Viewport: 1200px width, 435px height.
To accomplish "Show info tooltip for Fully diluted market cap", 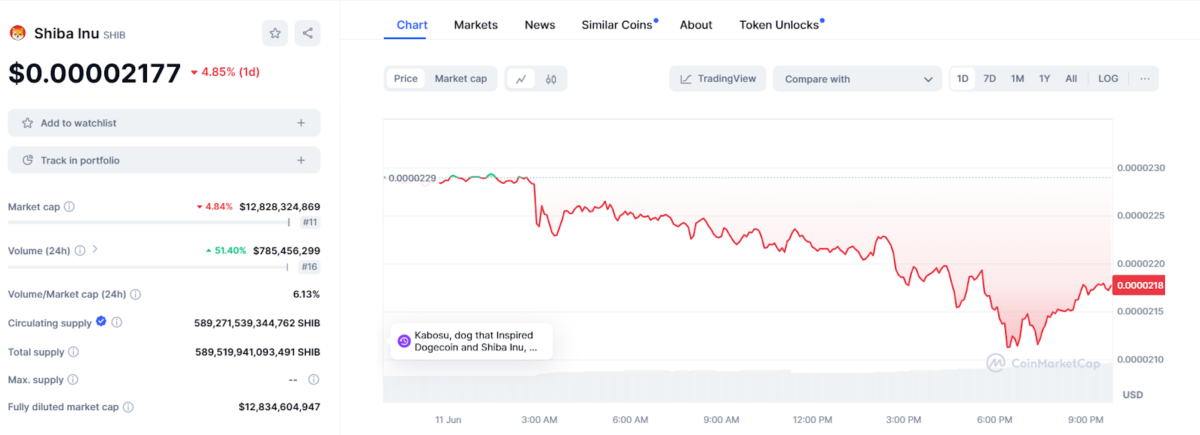I will 128,407.
